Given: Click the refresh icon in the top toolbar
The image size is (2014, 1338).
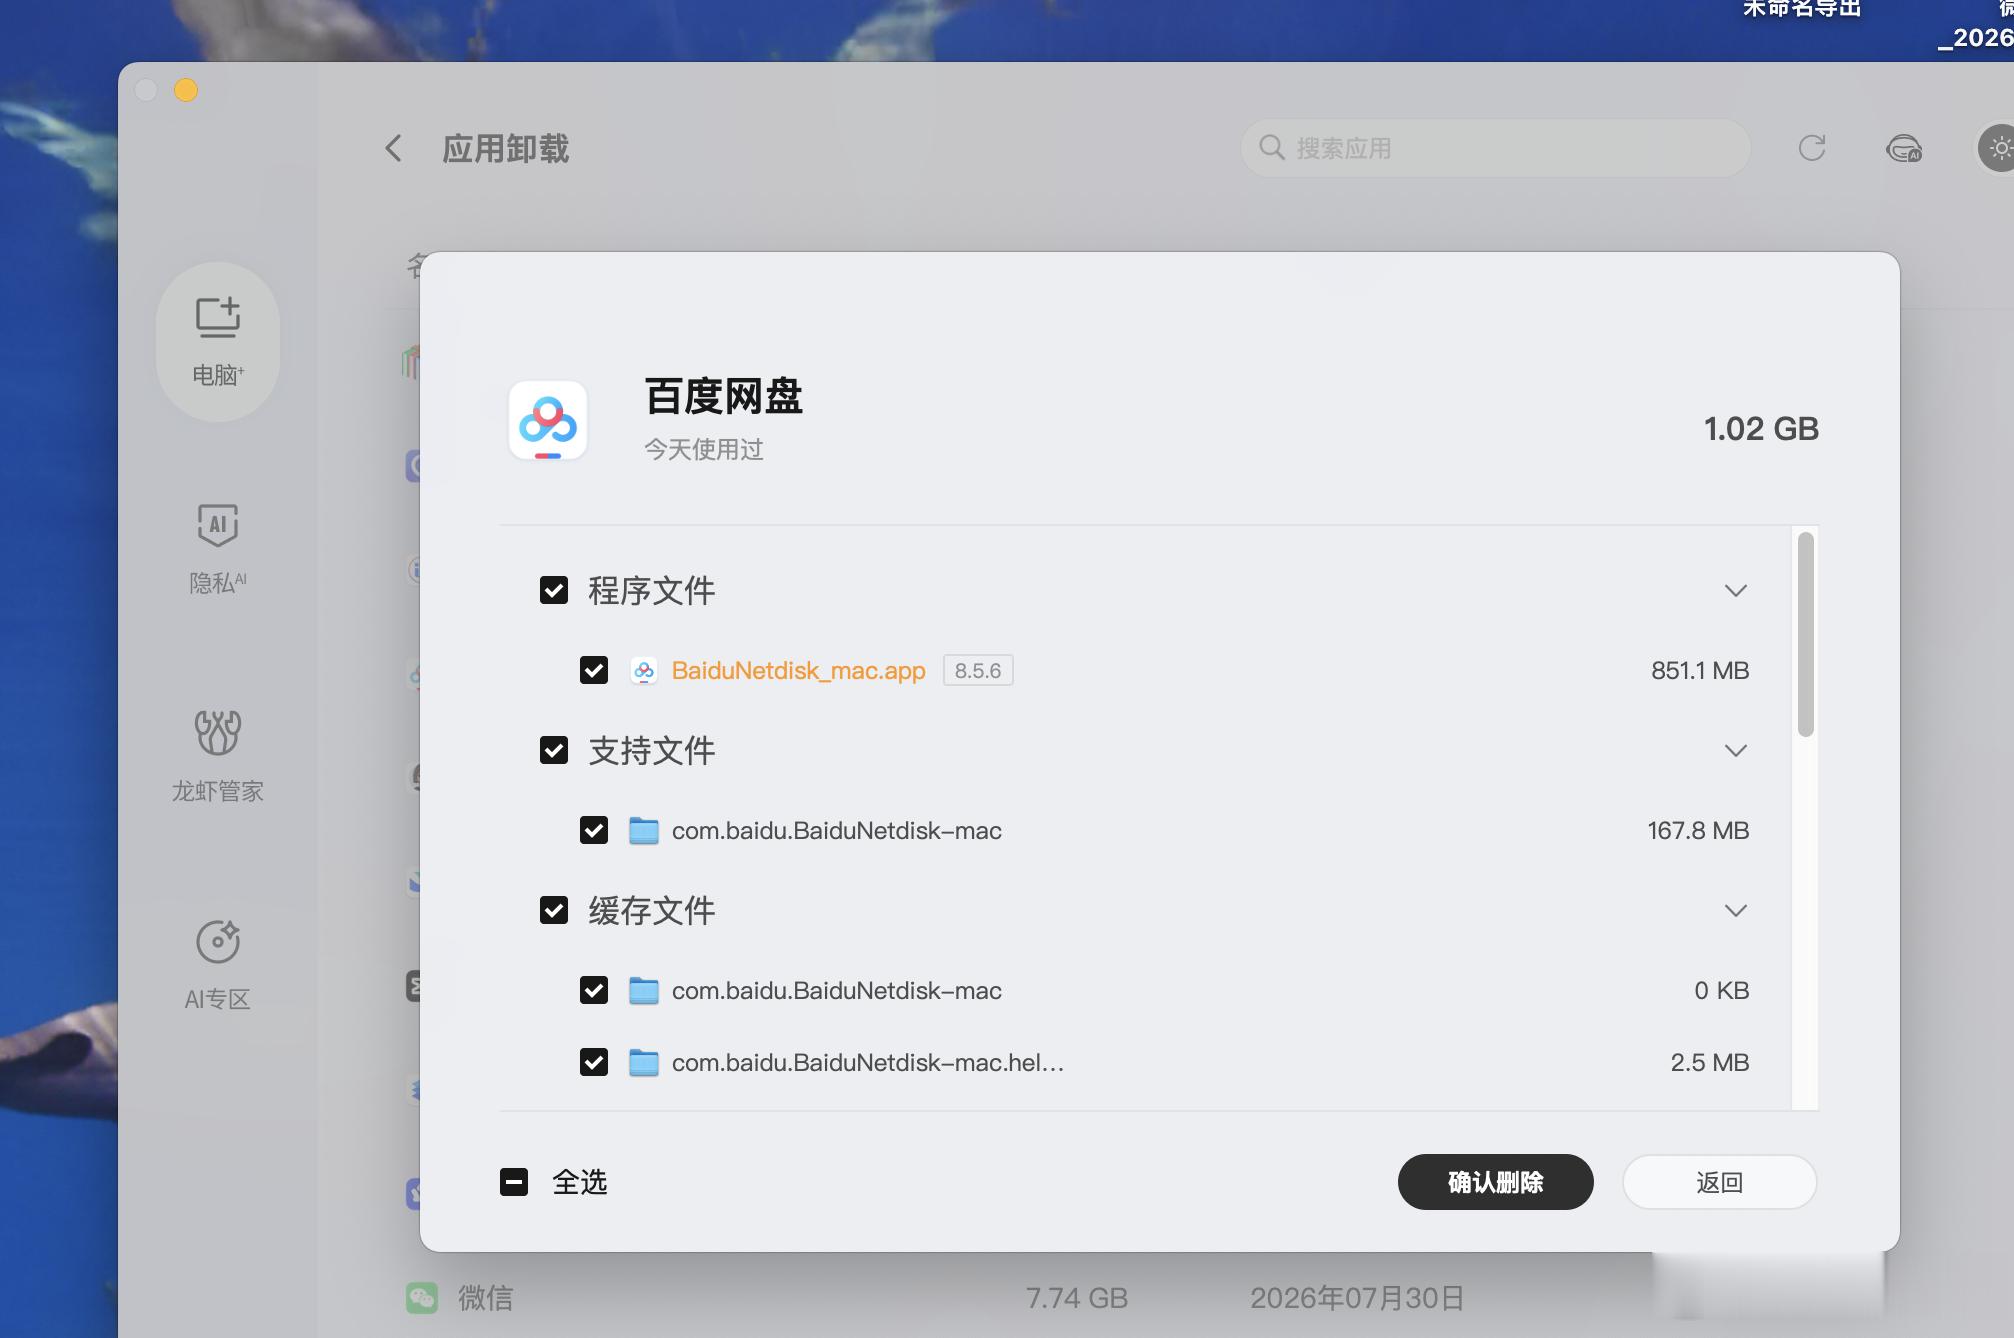Looking at the screenshot, I should pyautogui.click(x=1812, y=148).
